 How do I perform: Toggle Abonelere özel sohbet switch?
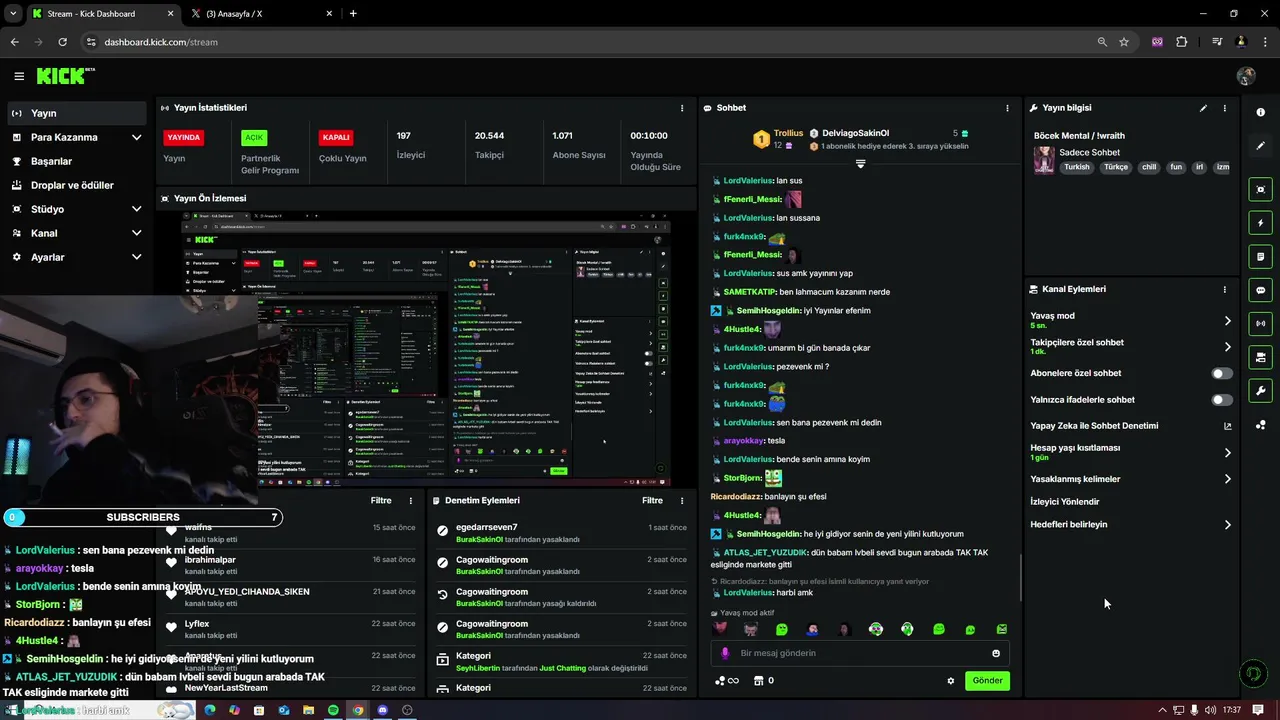[1221, 373]
